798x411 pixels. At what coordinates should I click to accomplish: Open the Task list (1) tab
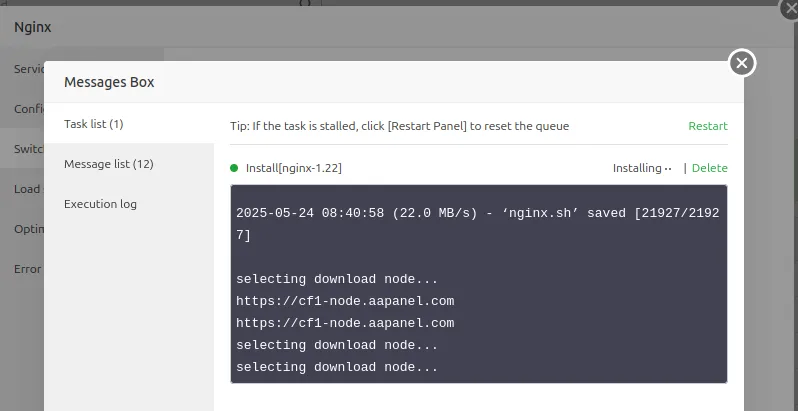pyautogui.click(x=94, y=124)
